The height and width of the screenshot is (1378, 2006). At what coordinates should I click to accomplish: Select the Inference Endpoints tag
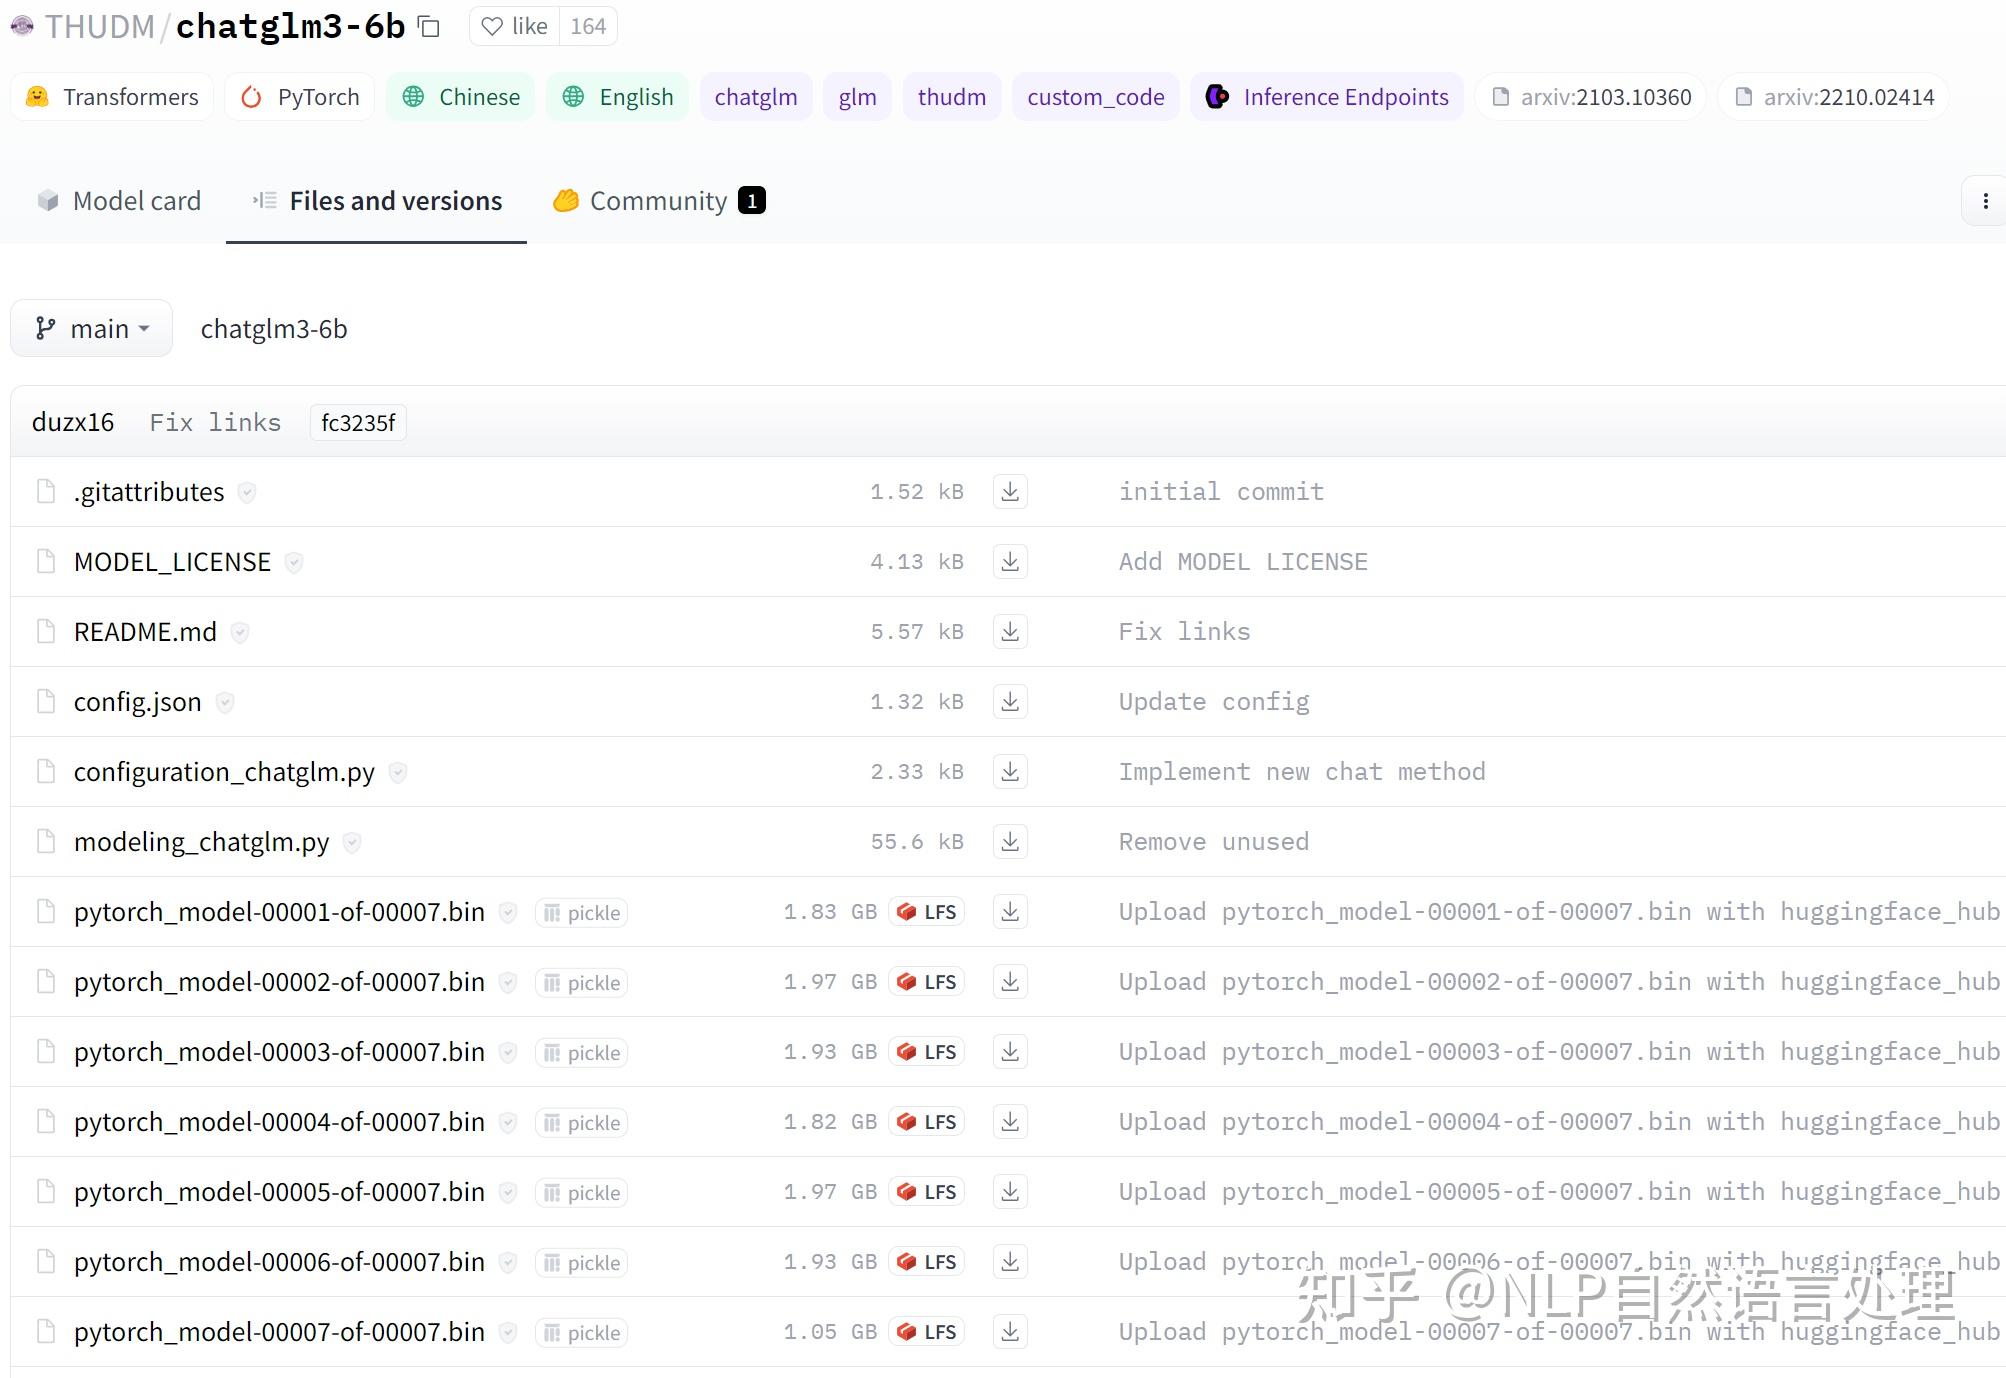(1326, 96)
